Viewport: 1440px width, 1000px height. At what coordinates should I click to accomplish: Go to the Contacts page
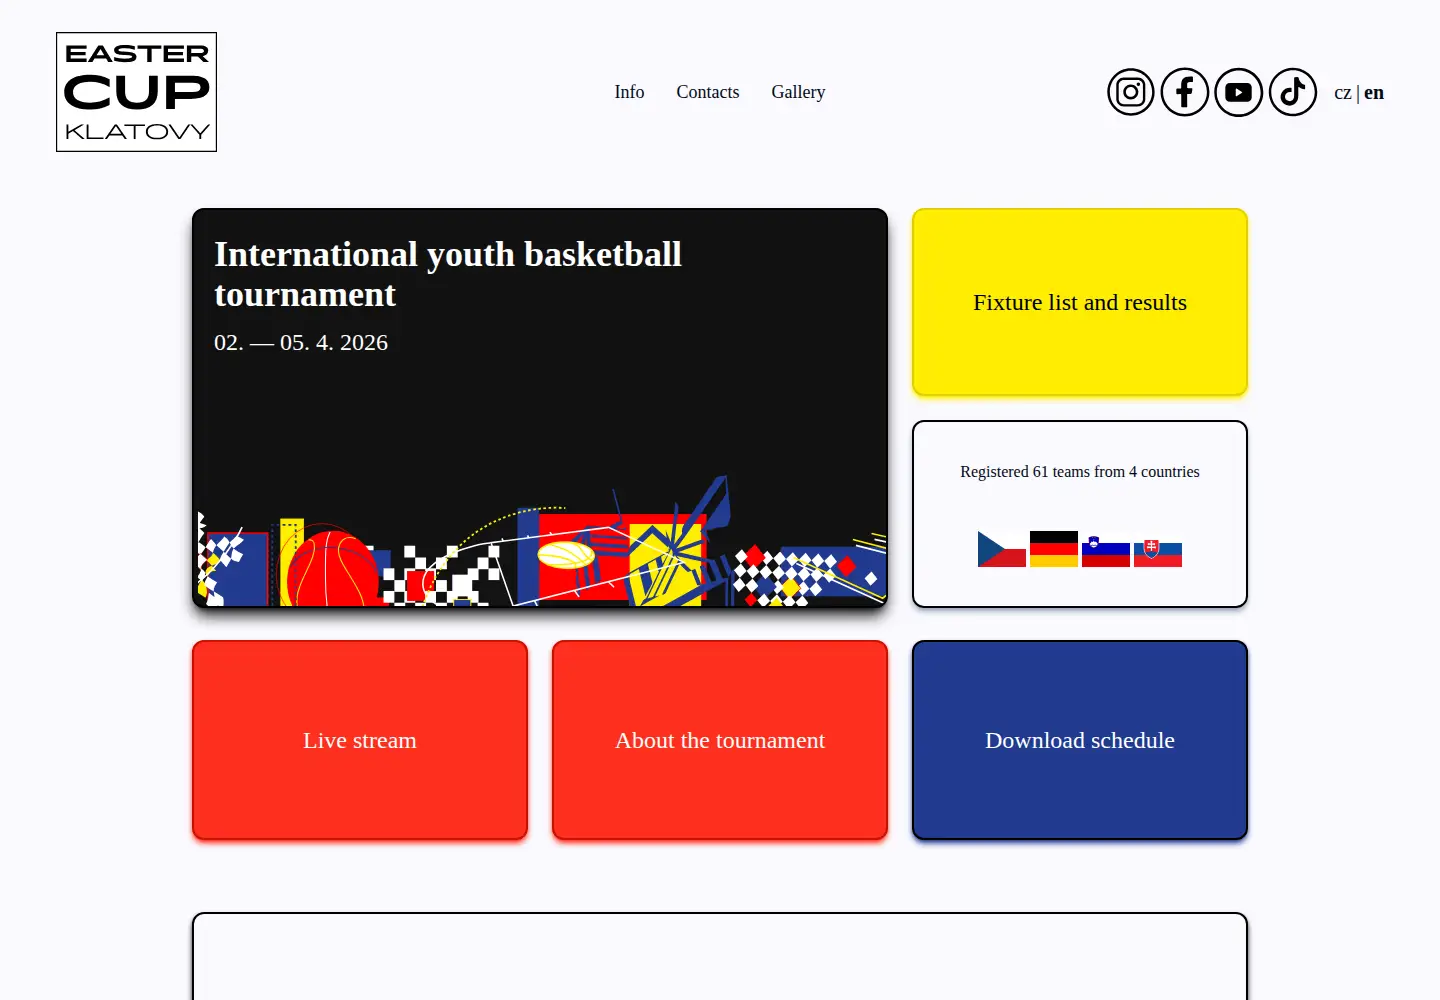click(708, 92)
